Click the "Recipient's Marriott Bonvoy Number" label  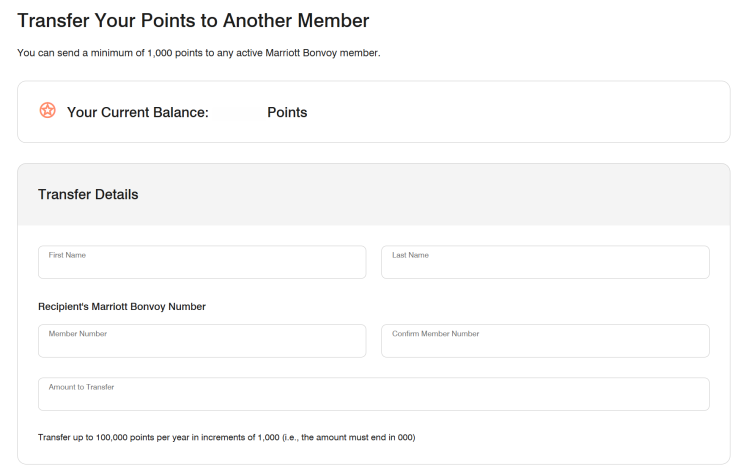[121, 306]
